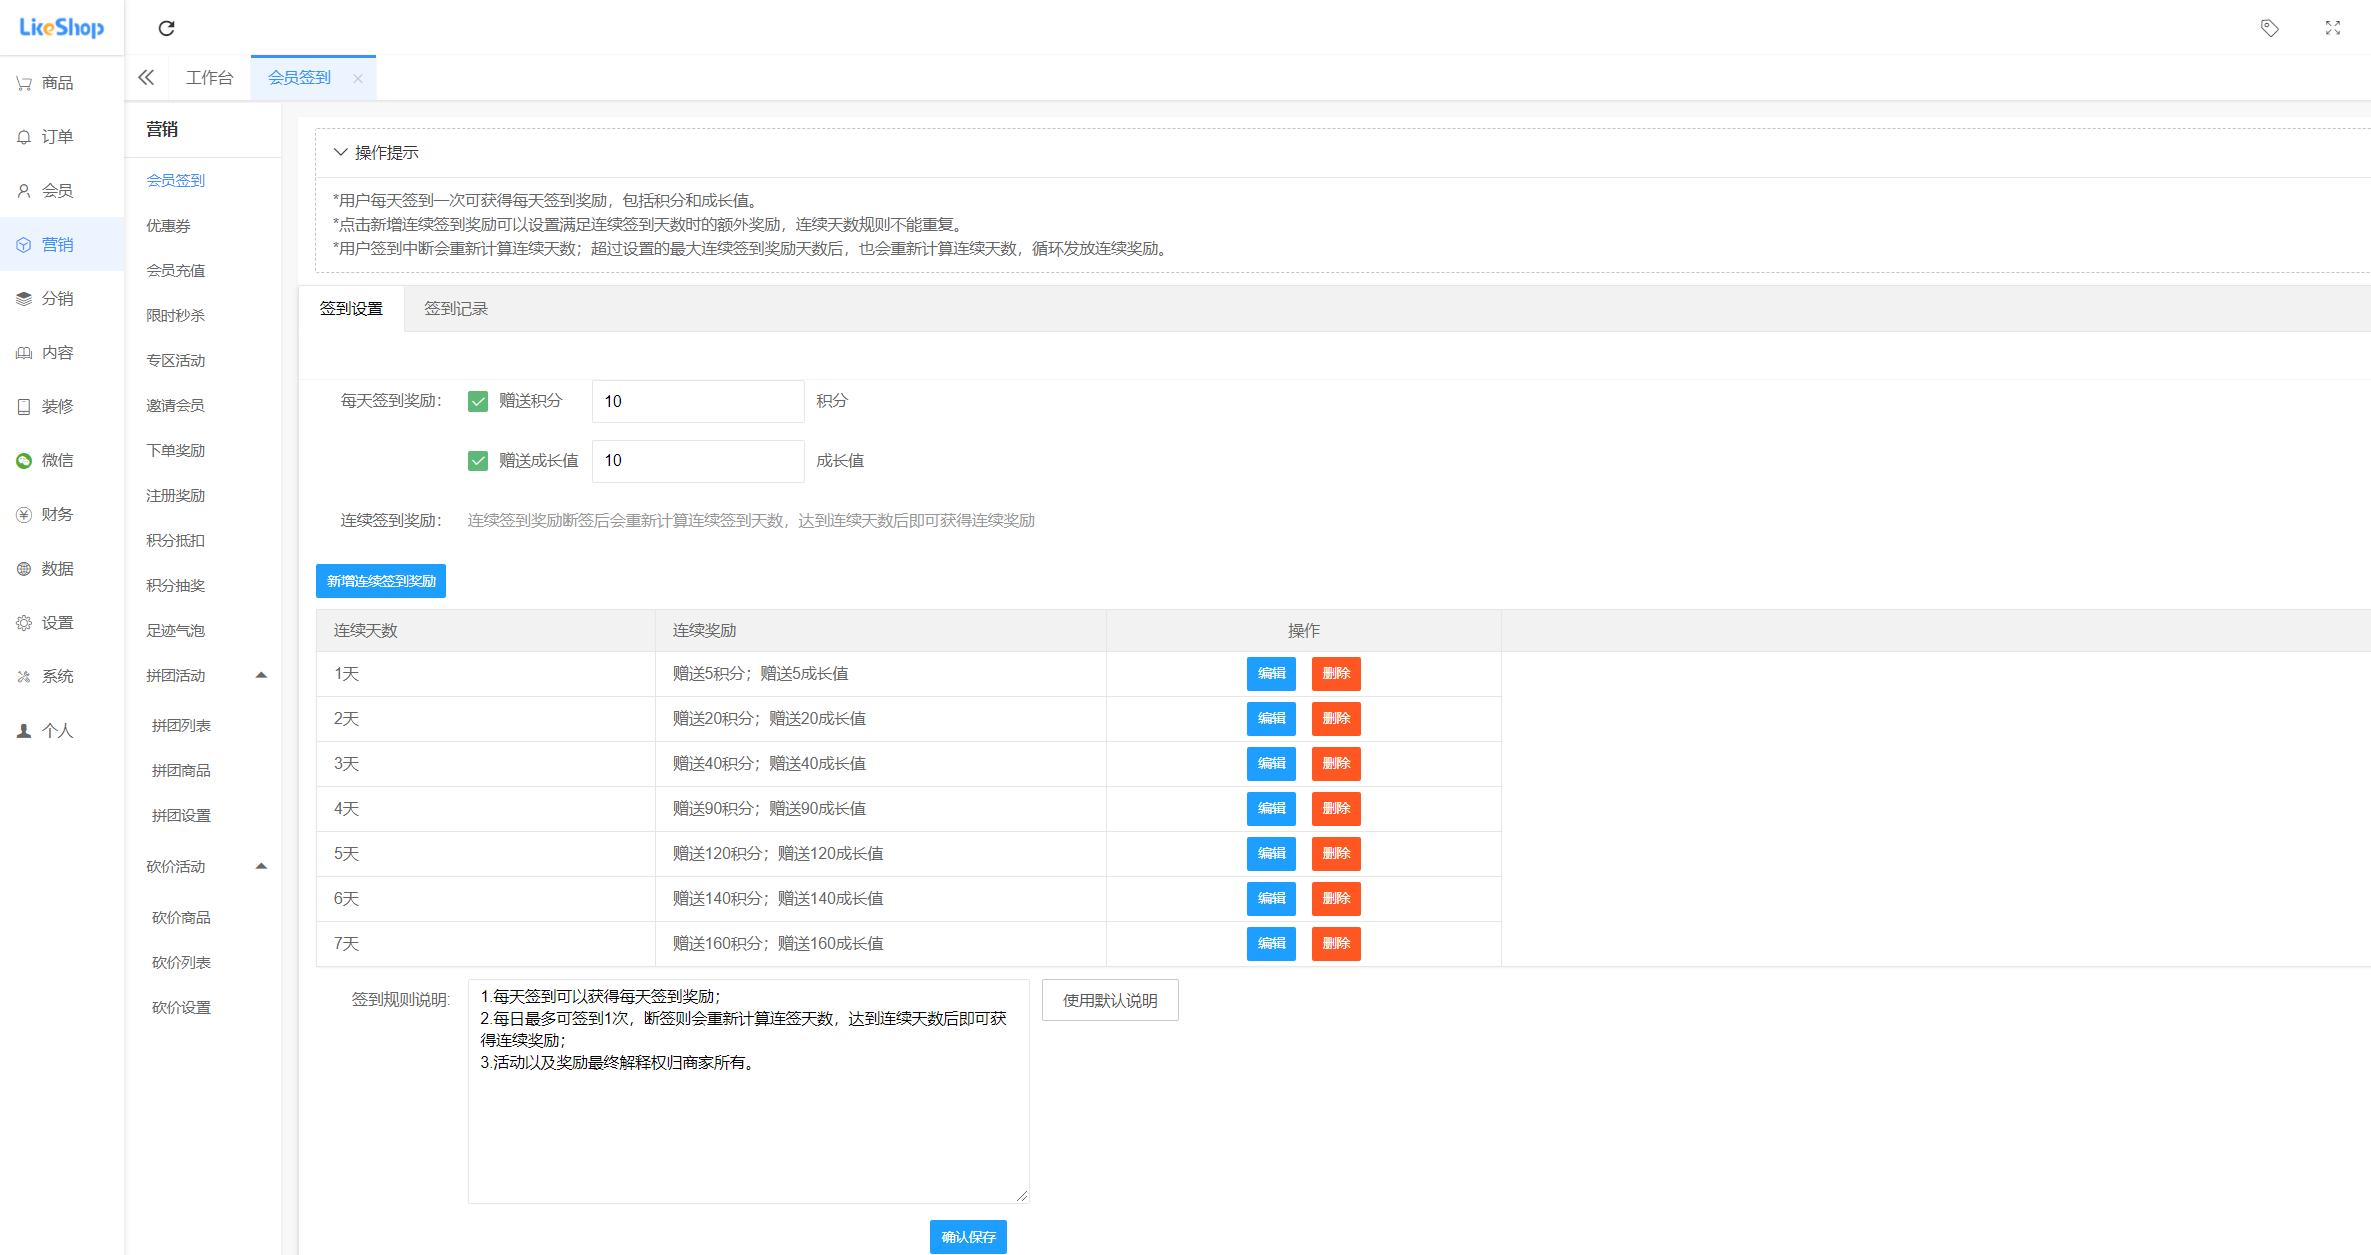Screen dimensions: 2371x1255
Task: Open 订单 via bell icon
Action: click(x=24, y=137)
